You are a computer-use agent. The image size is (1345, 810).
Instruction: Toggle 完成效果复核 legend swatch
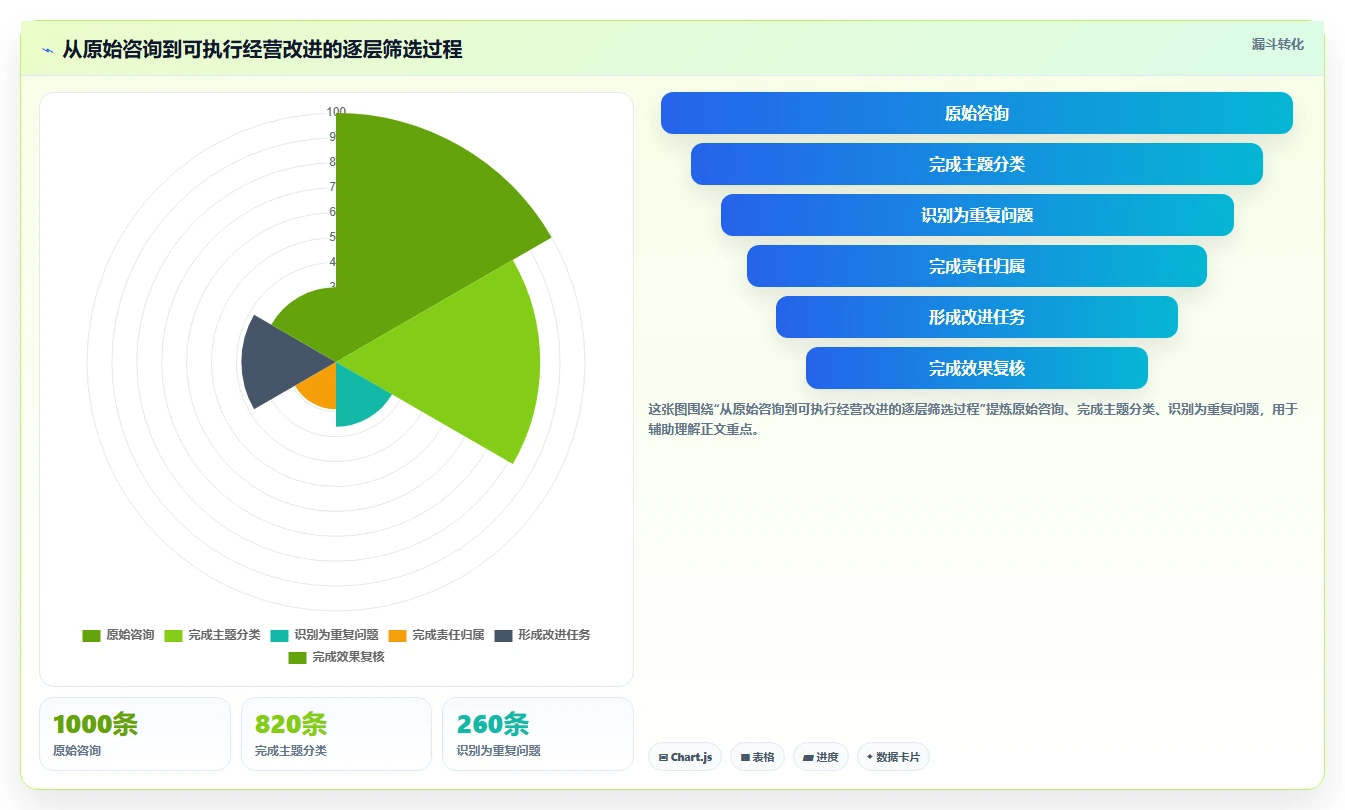[298, 657]
